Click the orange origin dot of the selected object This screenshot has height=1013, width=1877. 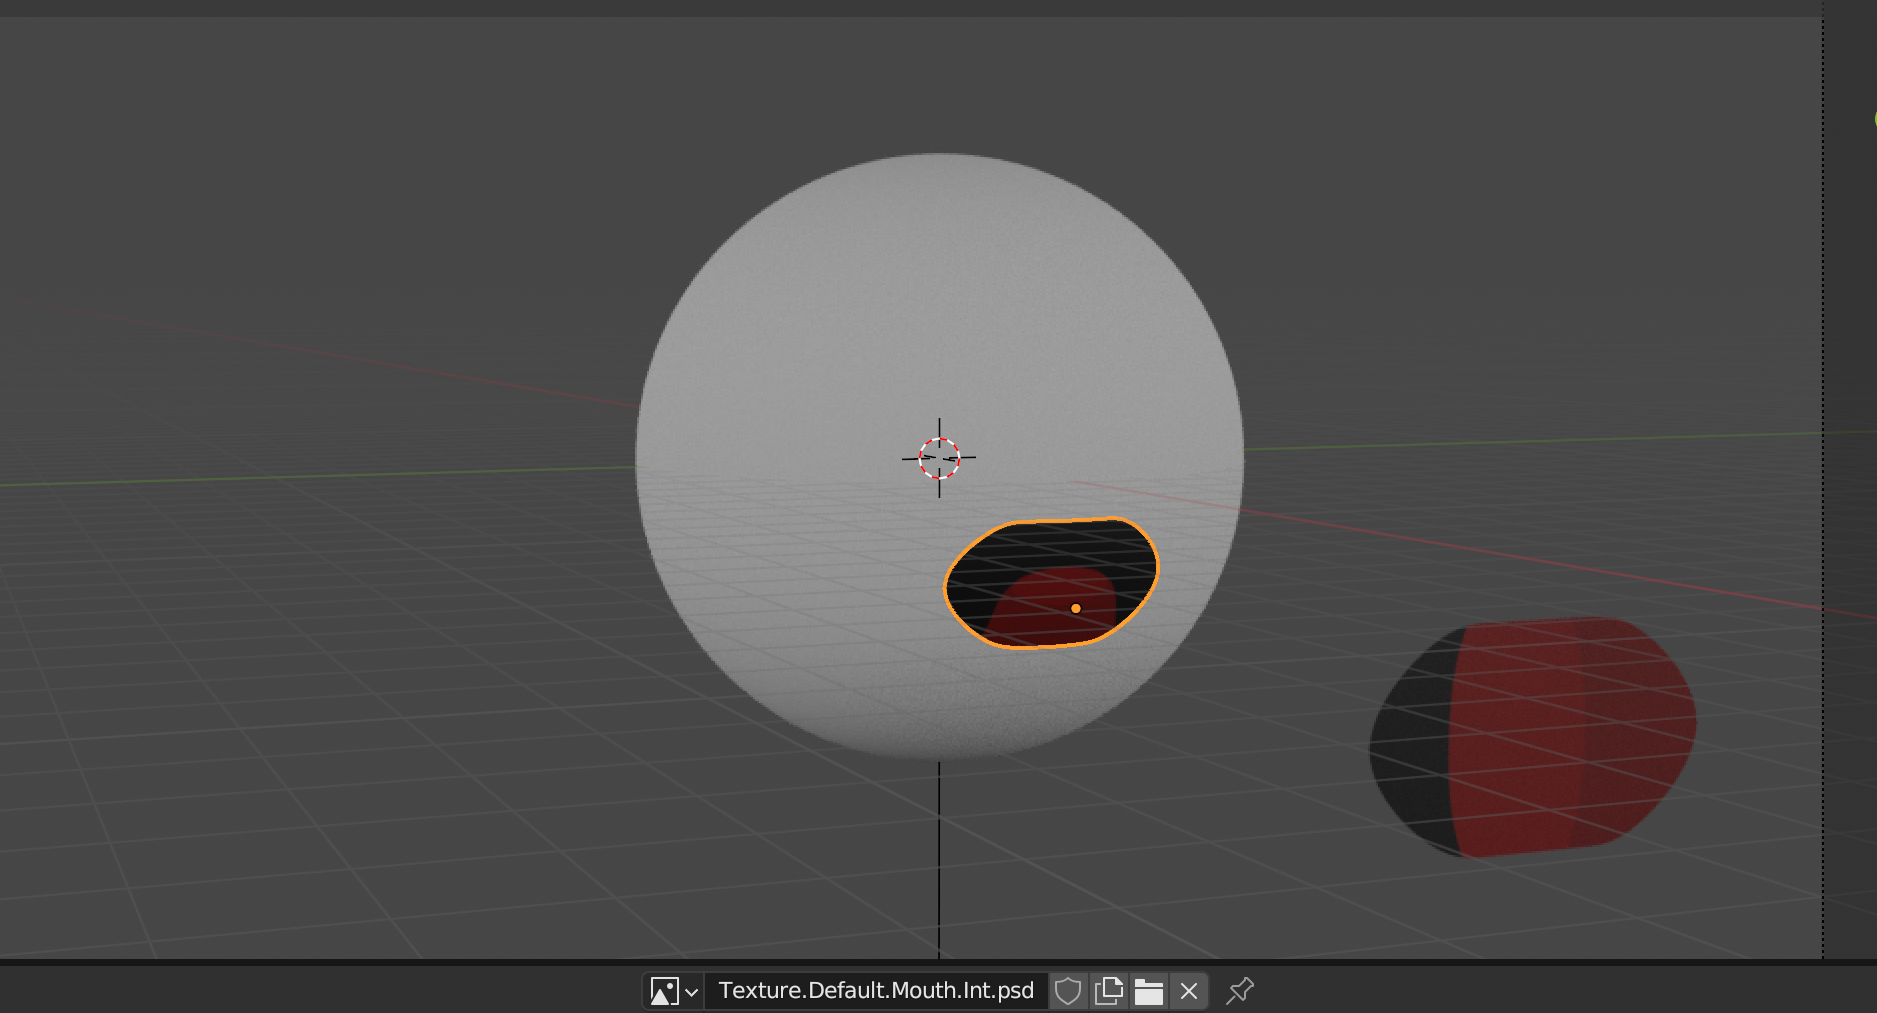(x=1076, y=608)
